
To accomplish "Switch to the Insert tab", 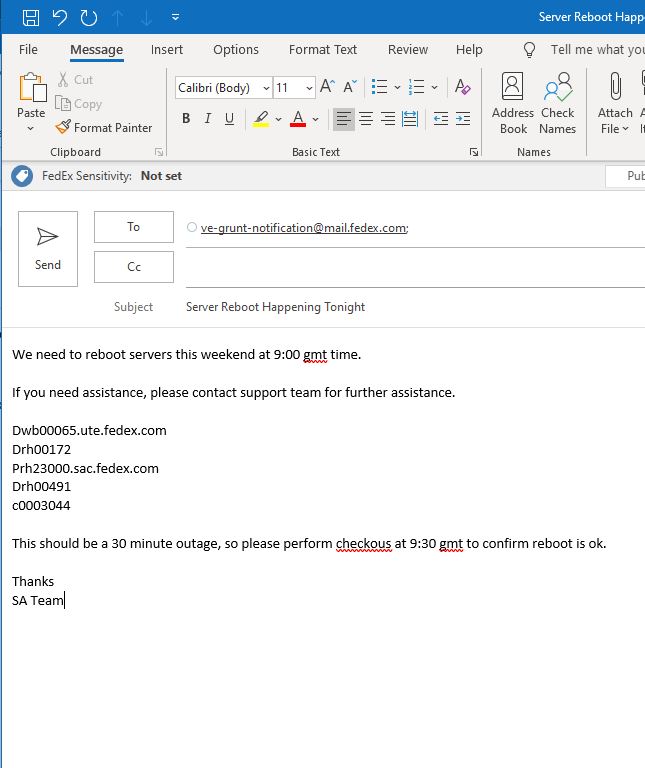I will pos(167,49).
